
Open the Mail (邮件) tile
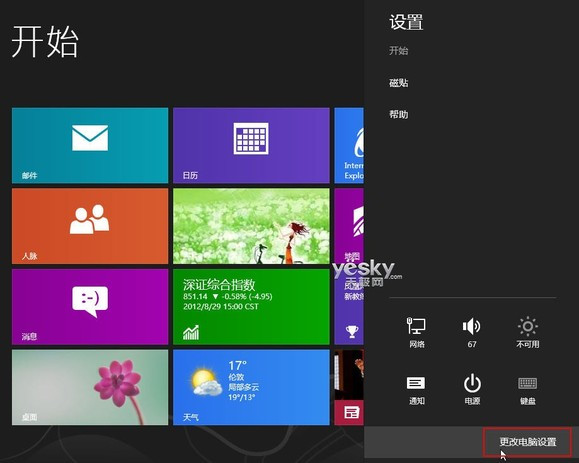tap(90, 145)
